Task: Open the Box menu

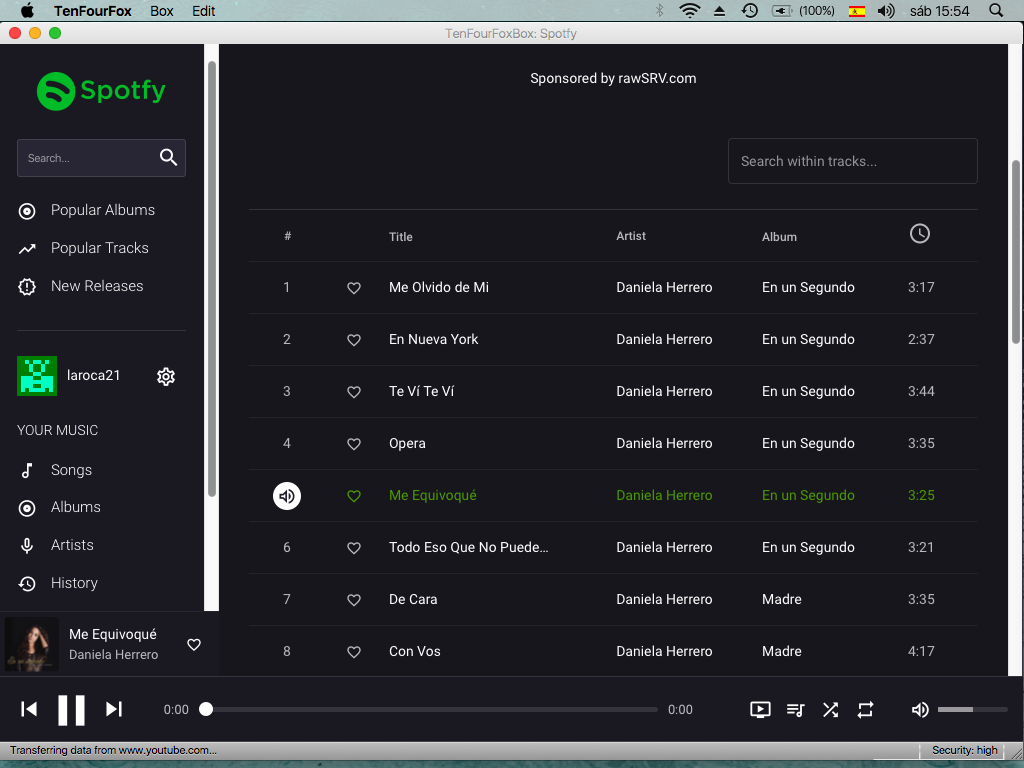Action: click(x=161, y=11)
